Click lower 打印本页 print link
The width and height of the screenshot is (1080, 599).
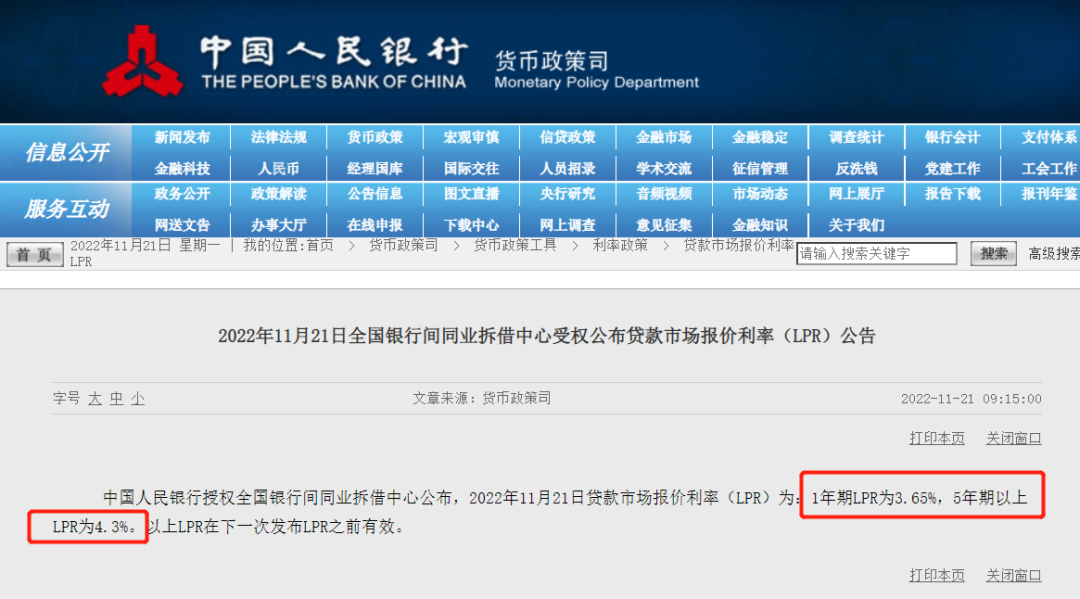pyautogui.click(x=937, y=575)
